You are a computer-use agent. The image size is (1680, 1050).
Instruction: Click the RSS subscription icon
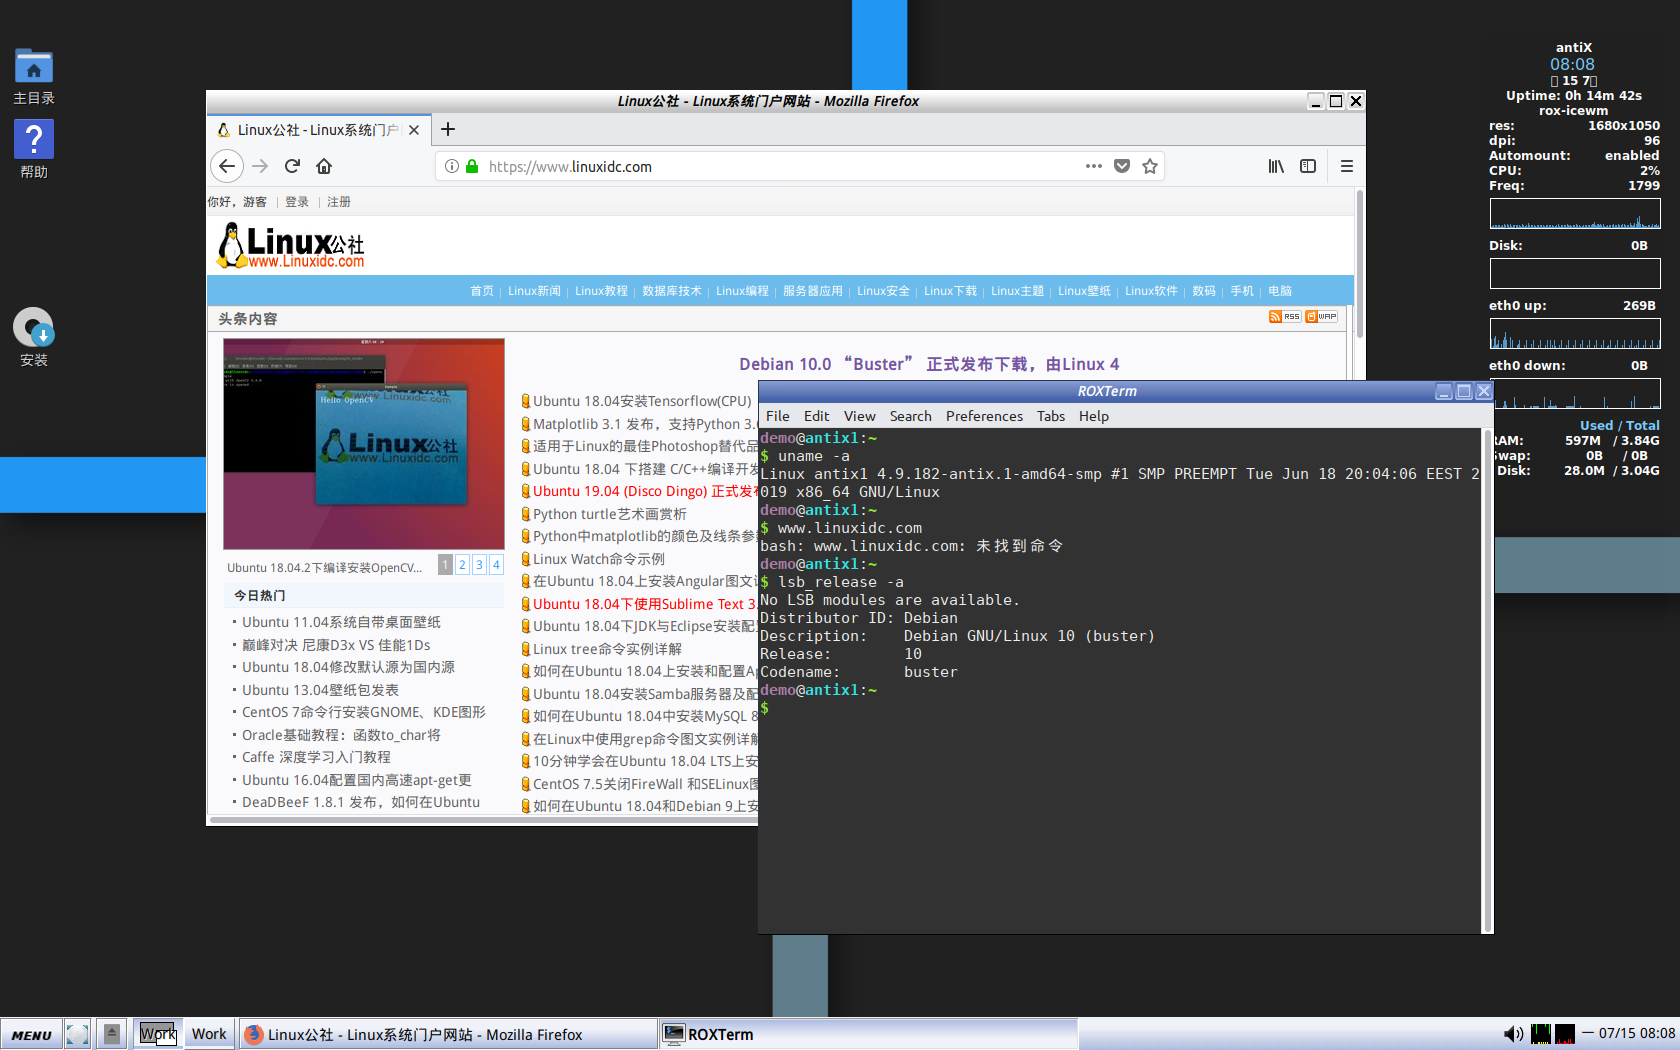click(1284, 316)
